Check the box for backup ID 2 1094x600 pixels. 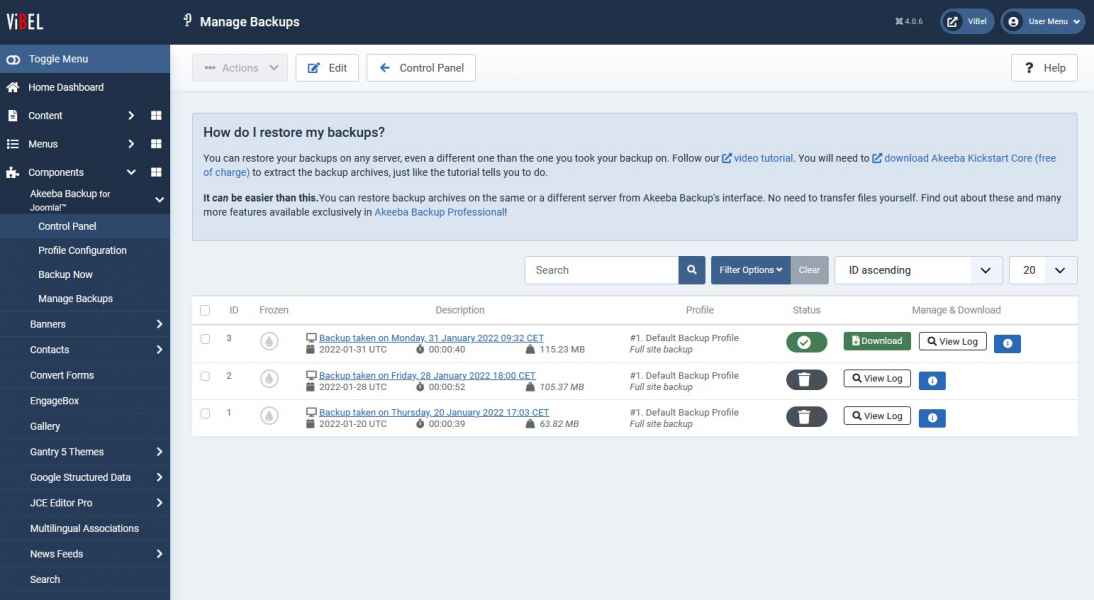[x=205, y=376]
